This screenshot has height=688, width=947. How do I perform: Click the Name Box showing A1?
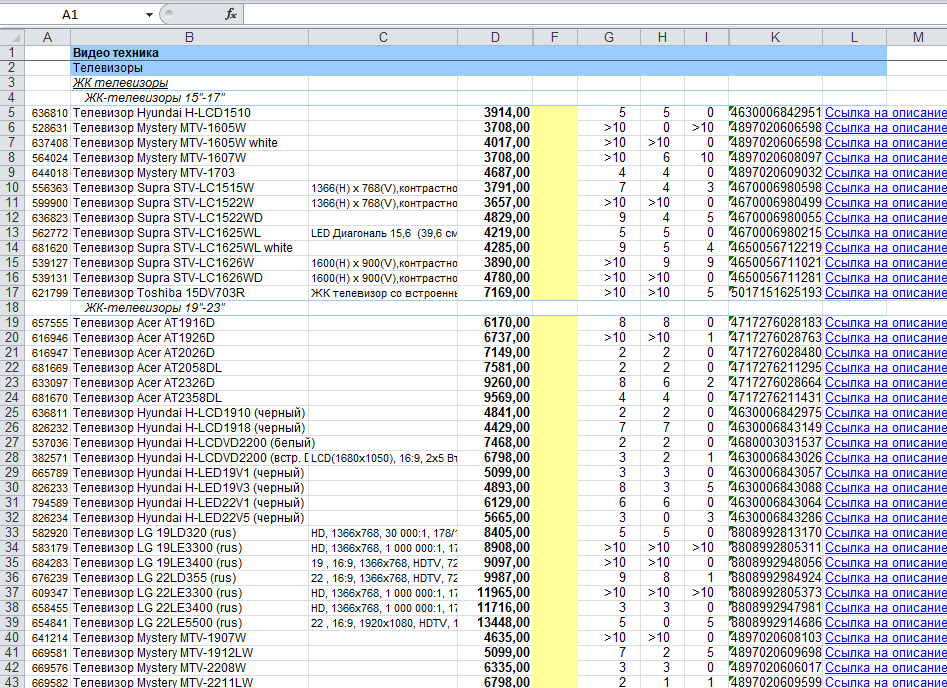tap(71, 14)
